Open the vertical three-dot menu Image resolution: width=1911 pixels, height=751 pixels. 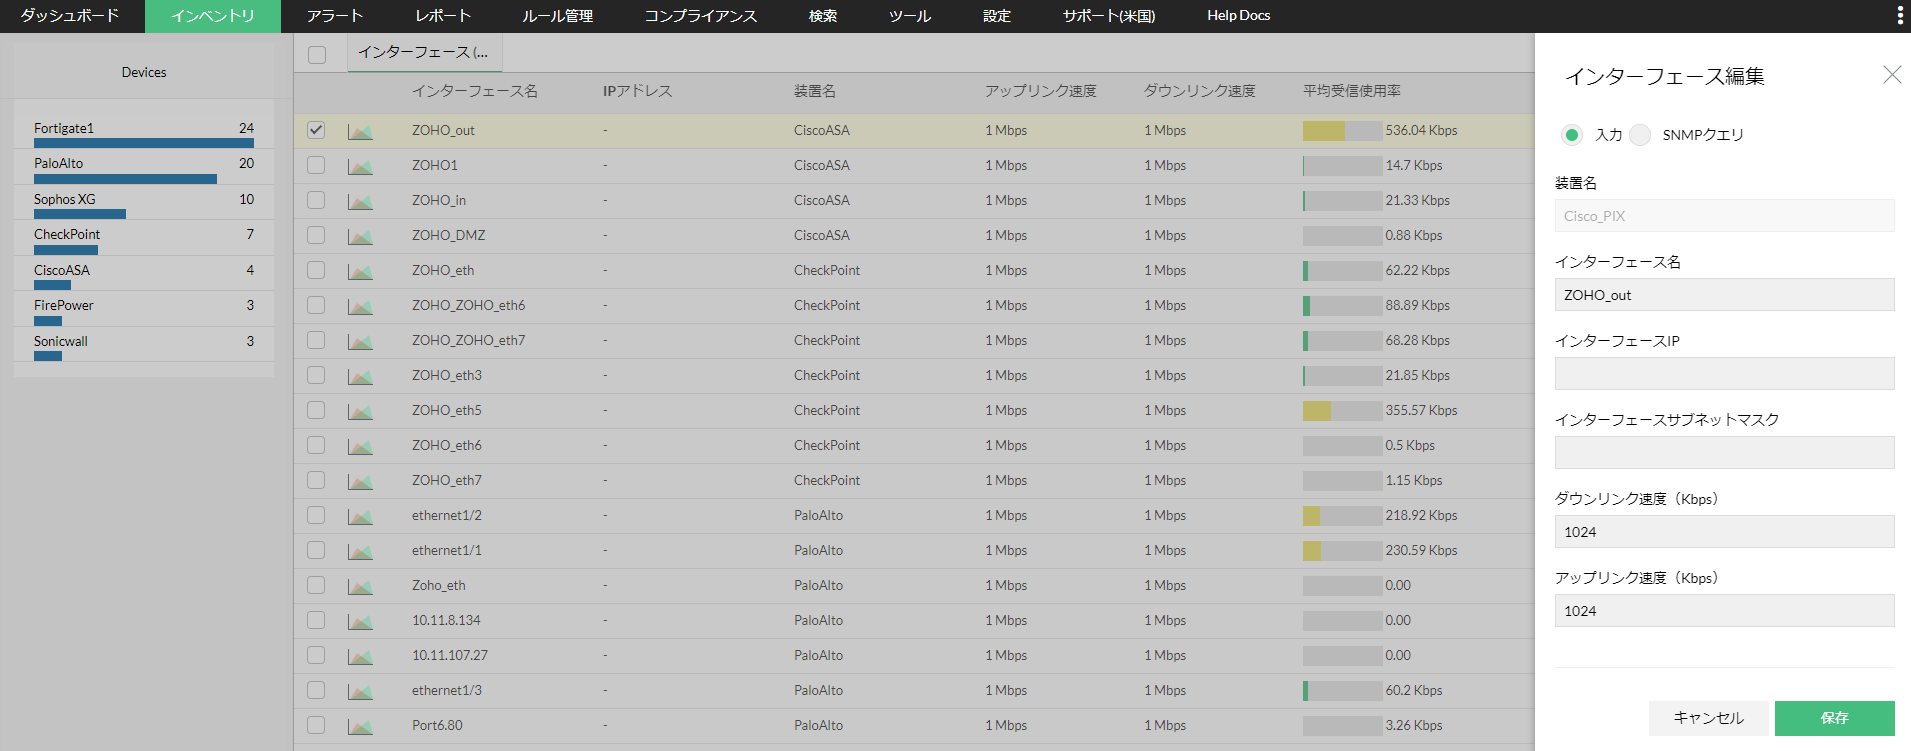[x=1900, y=15]
